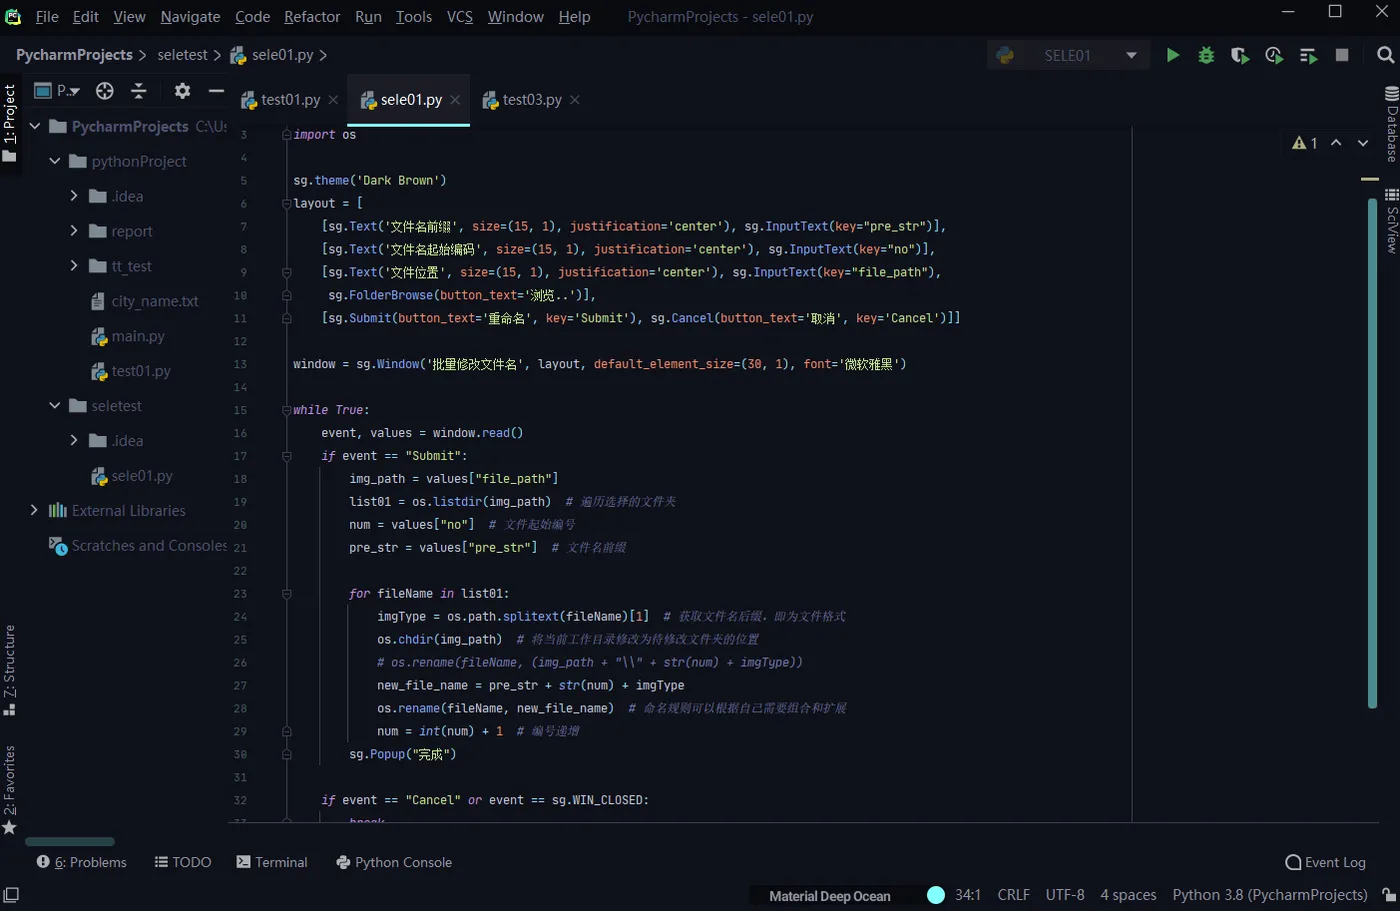The image size is (1400, 911).
Task: Expand .idea folder under pythonProject
Action: pos(74,196)
